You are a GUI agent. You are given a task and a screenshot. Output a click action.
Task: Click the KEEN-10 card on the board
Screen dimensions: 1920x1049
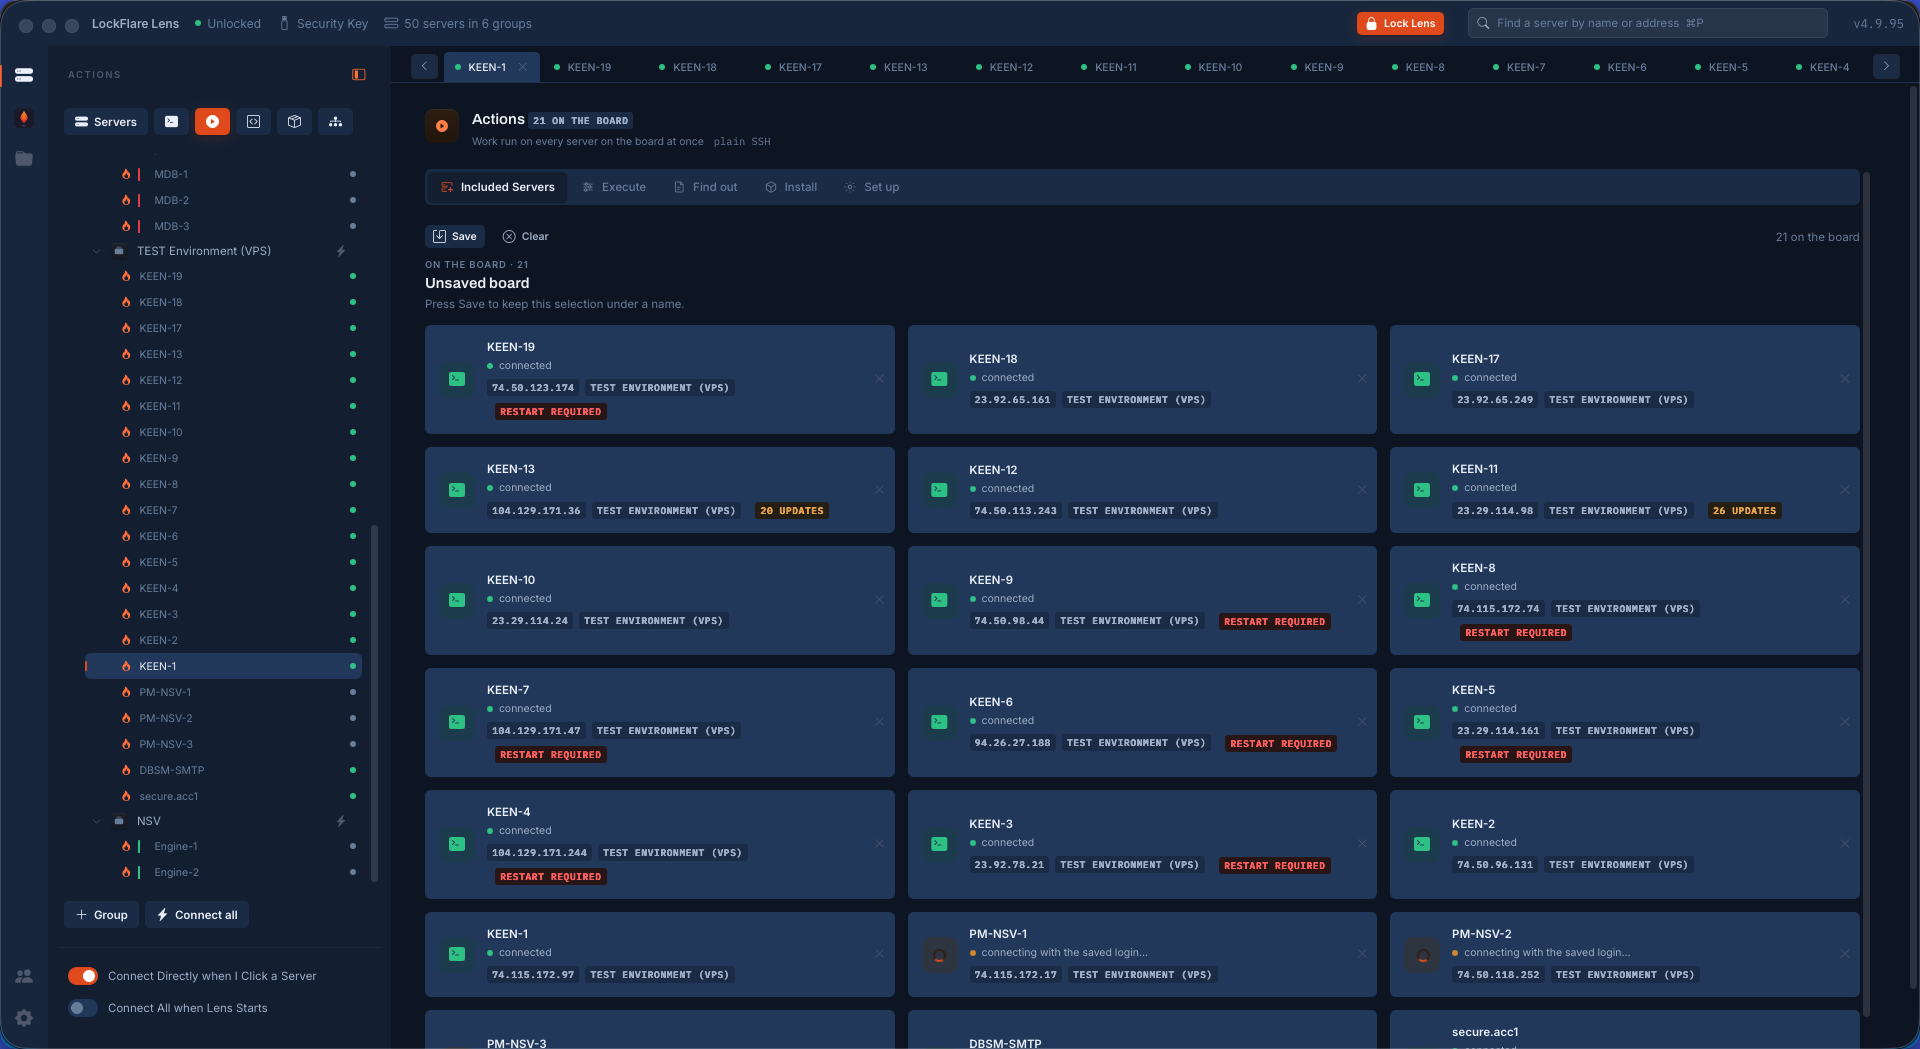[x=660, y=600]
